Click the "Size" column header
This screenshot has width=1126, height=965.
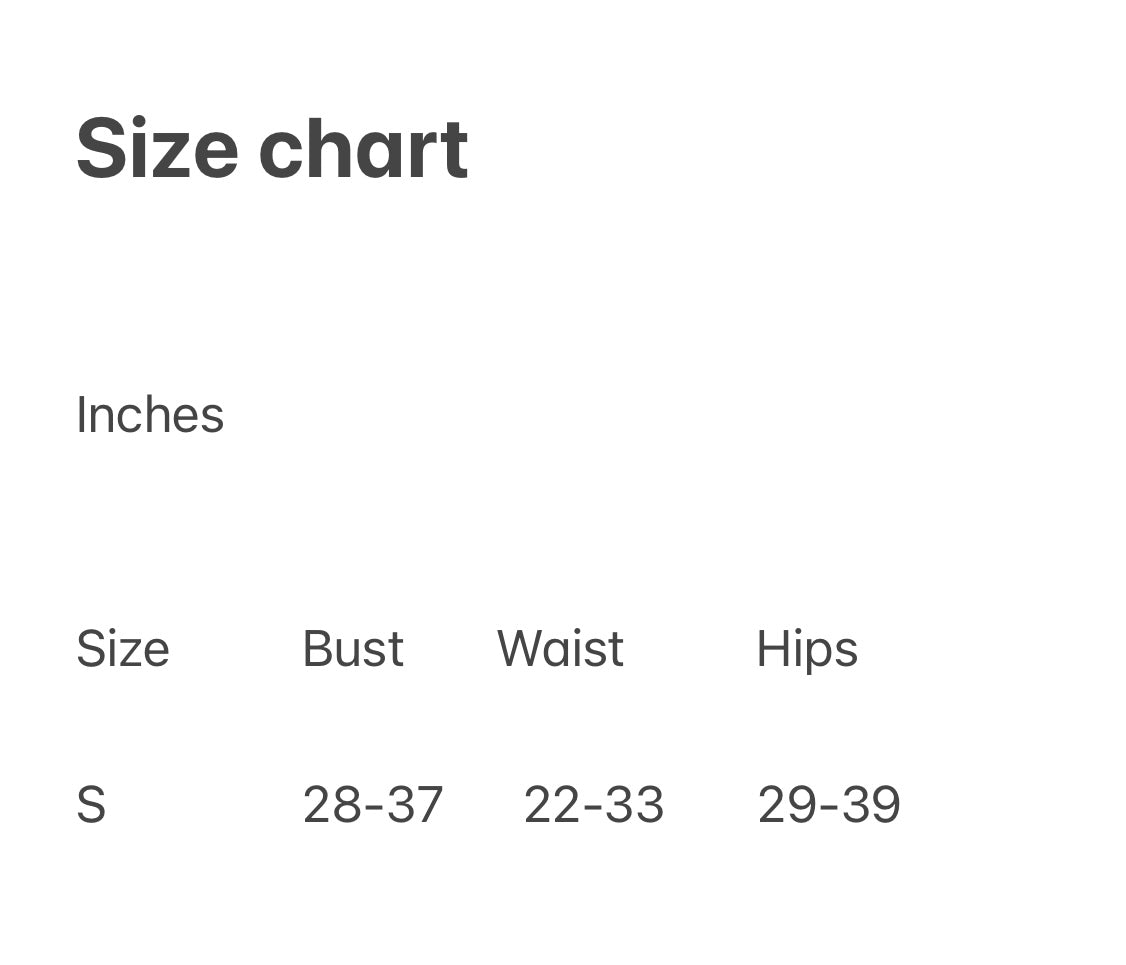click(123, 649)
